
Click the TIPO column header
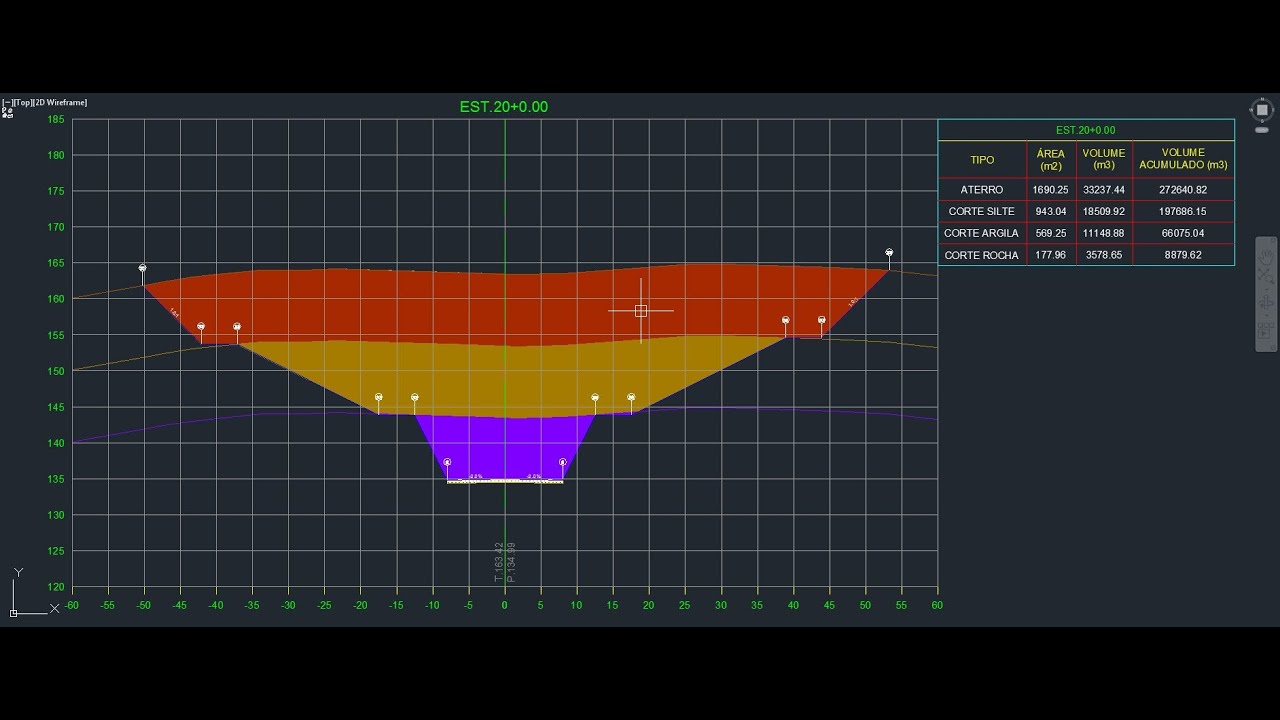click(x=982, y=160)
